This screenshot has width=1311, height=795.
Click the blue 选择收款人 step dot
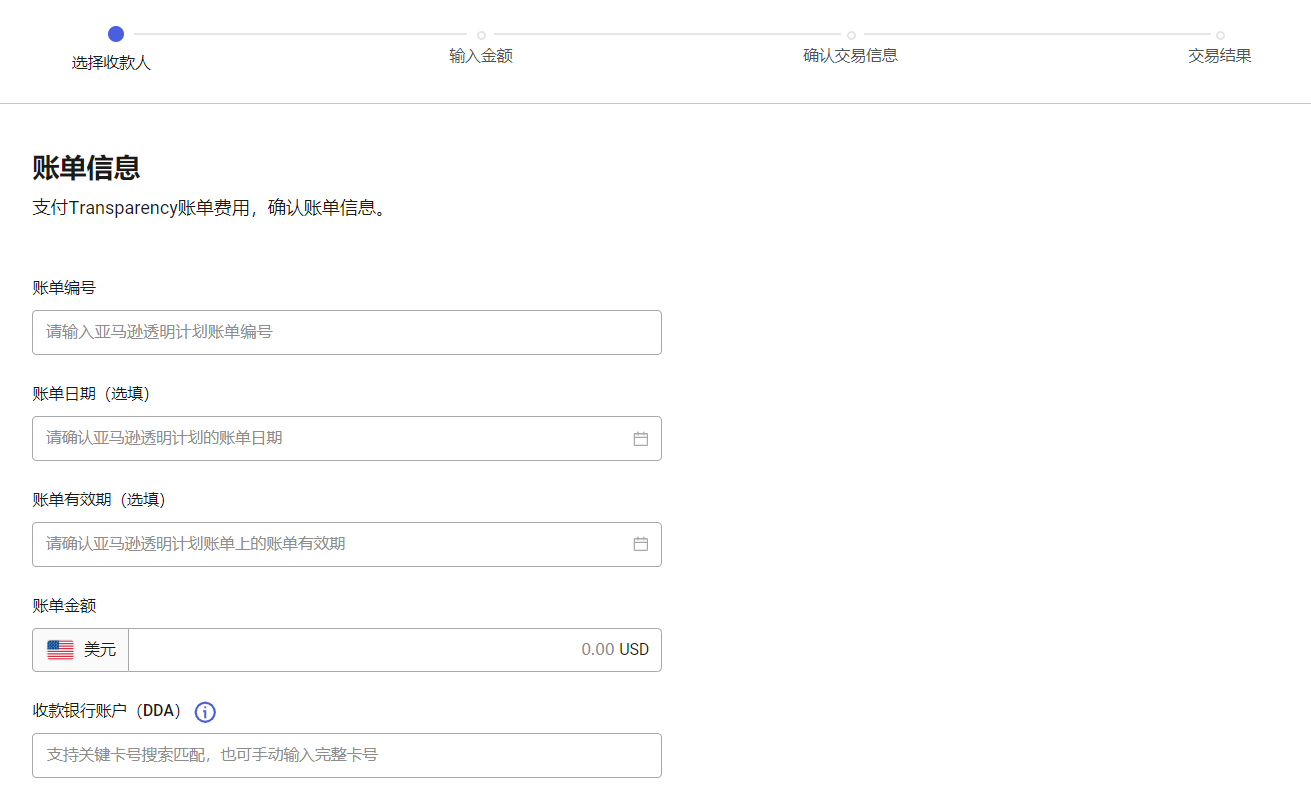(116, 34)
